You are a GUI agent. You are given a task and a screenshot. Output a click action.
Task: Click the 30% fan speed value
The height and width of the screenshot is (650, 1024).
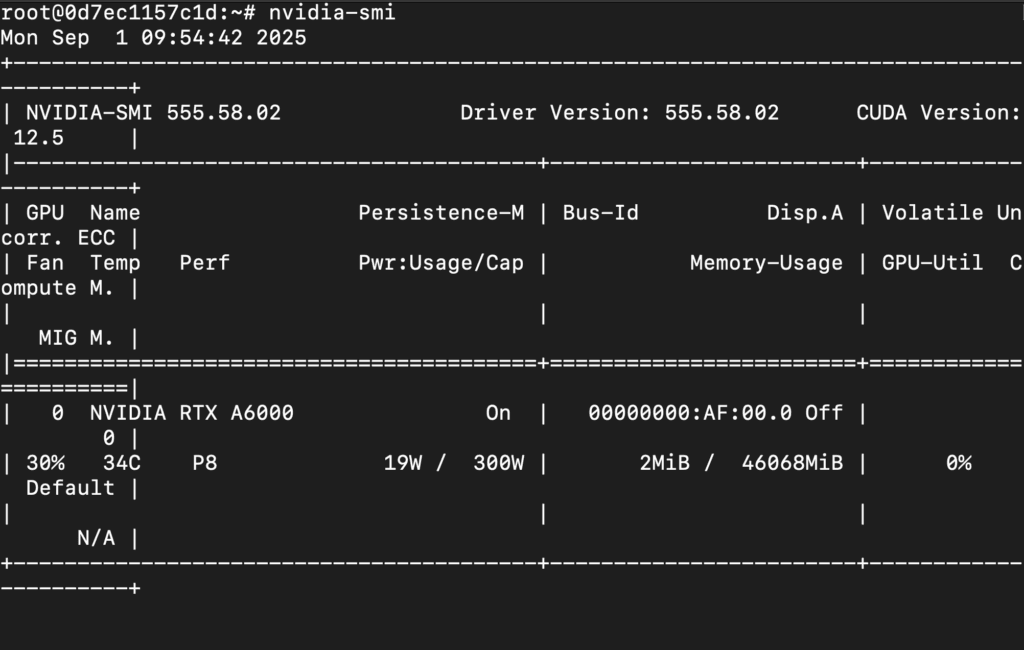(45, 463)
